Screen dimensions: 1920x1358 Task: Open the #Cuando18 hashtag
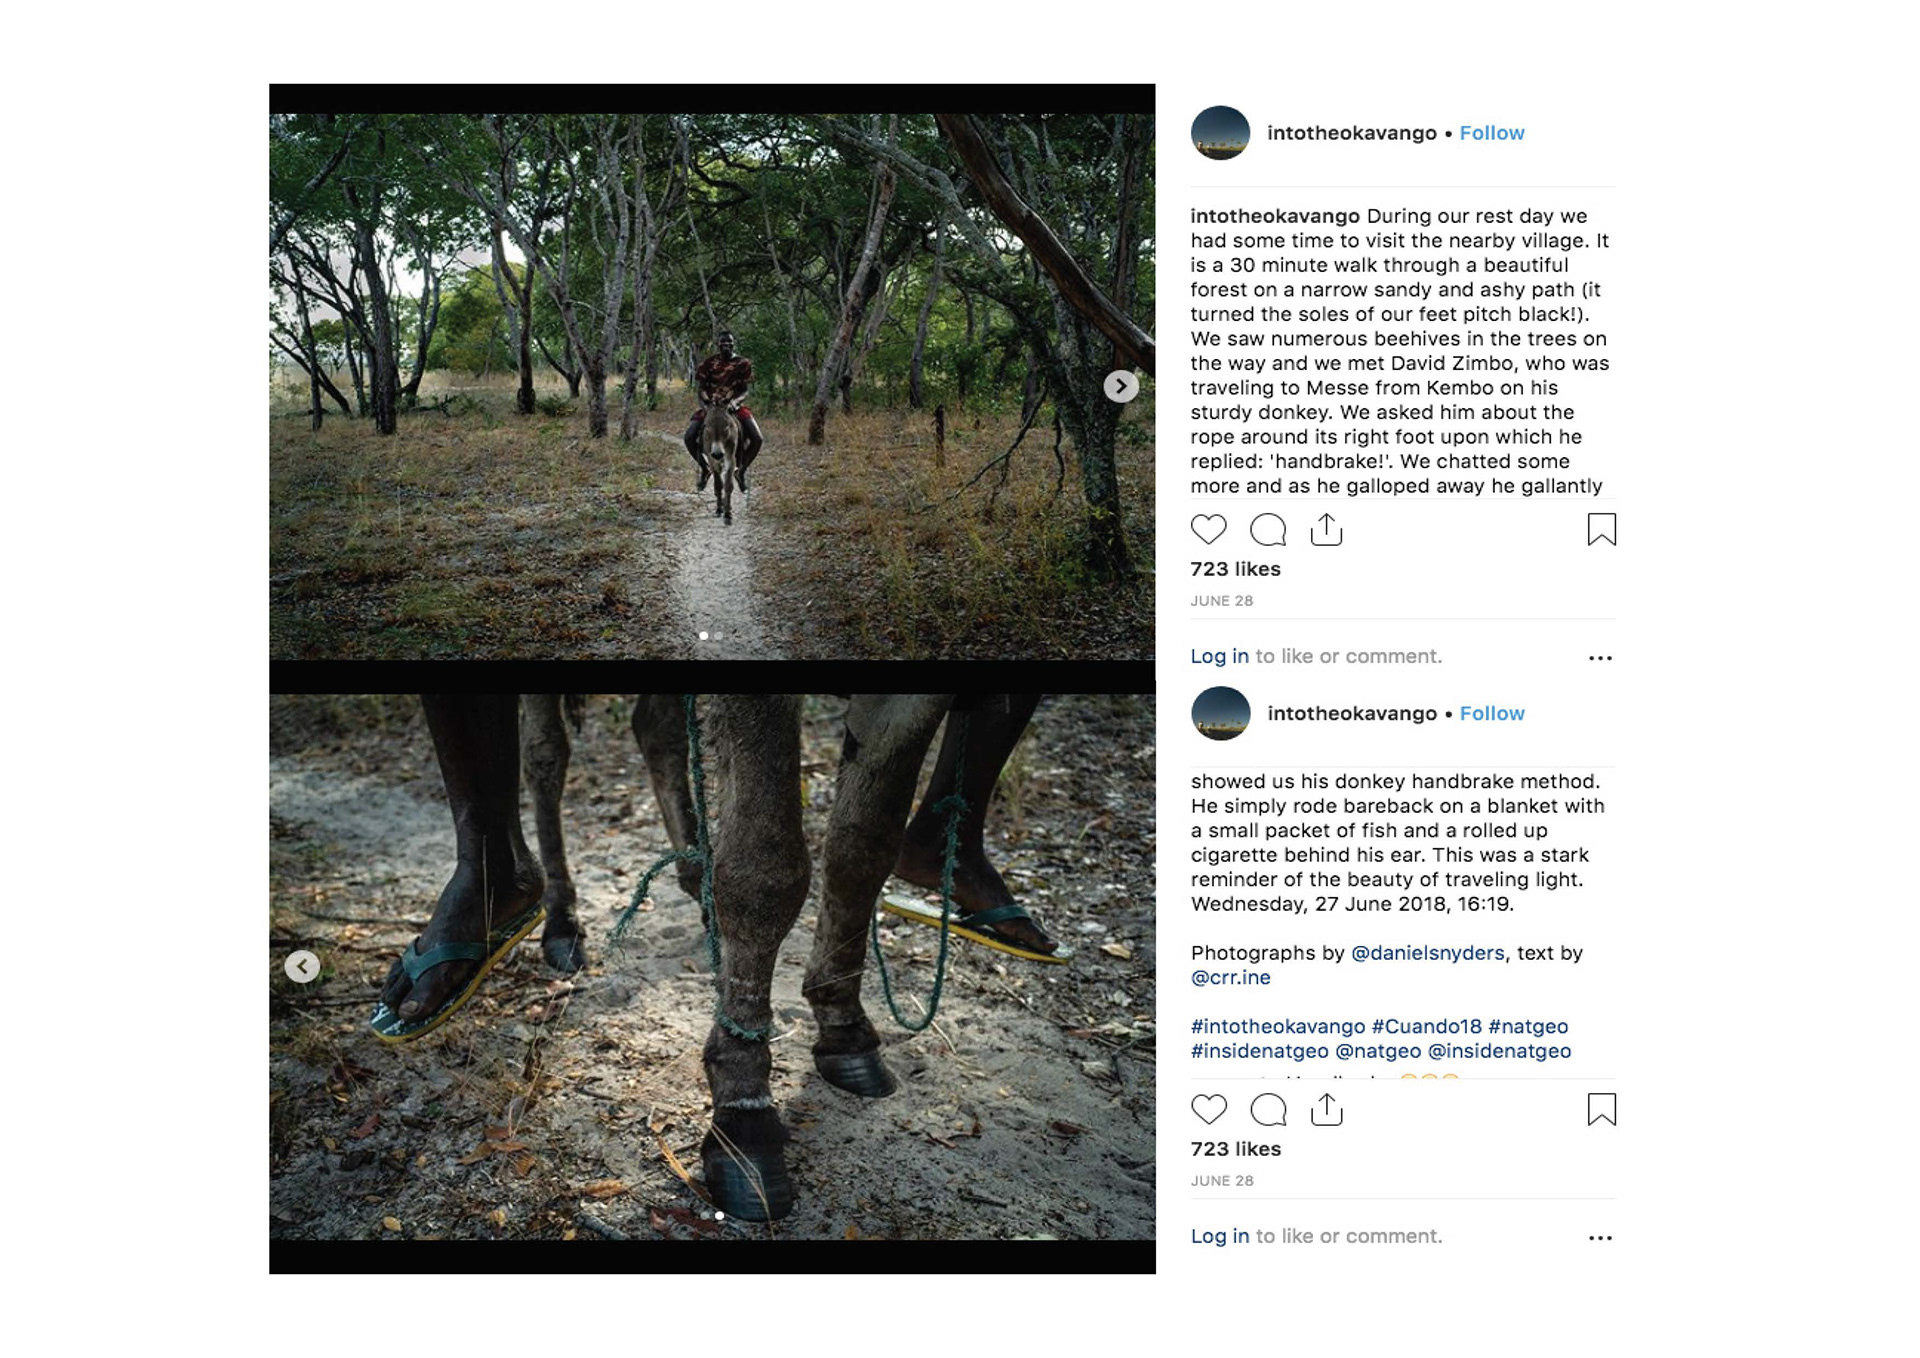click(1426, 1026)
